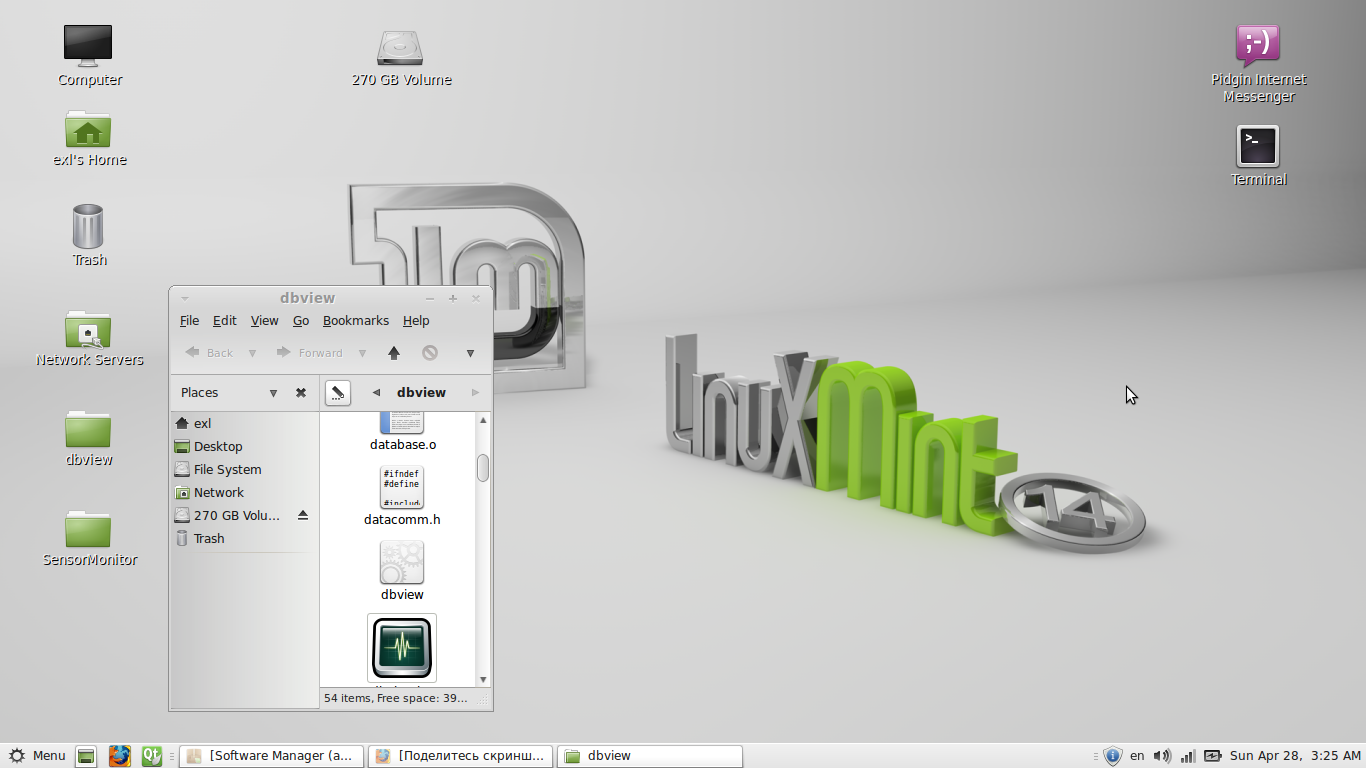1366x768 pixels.
Task: Launch the Terminal desktop shortcut
Action: (x=1258, y=146)
